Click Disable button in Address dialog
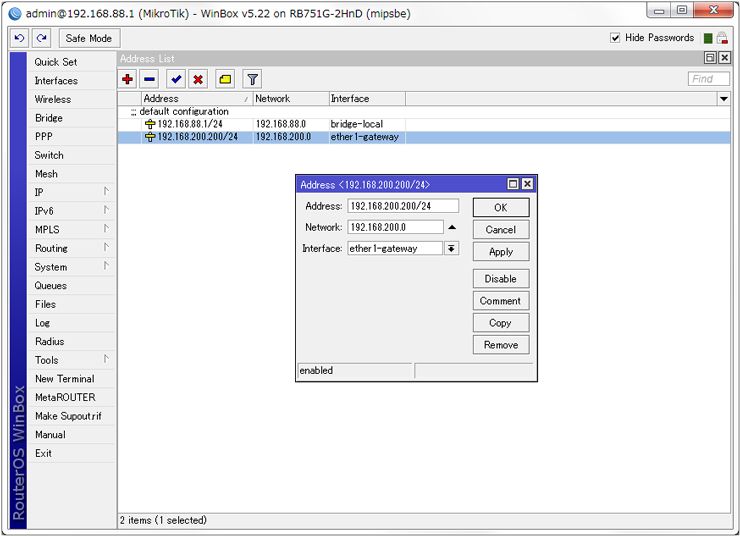 point(501,279)
